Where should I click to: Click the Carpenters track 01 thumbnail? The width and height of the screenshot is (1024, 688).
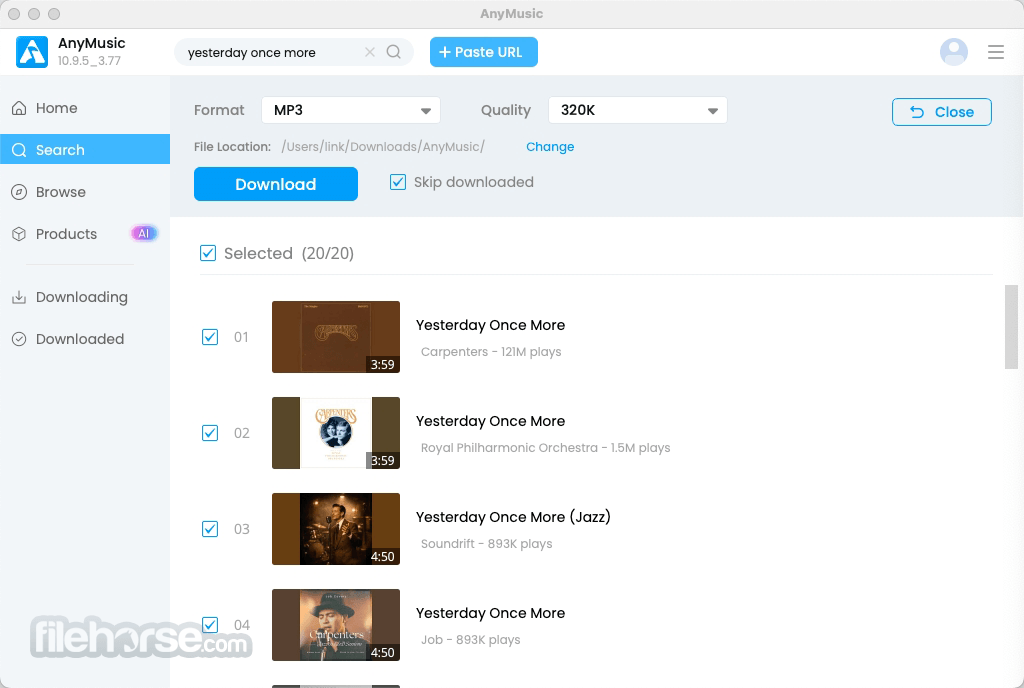tap(336, 337)
